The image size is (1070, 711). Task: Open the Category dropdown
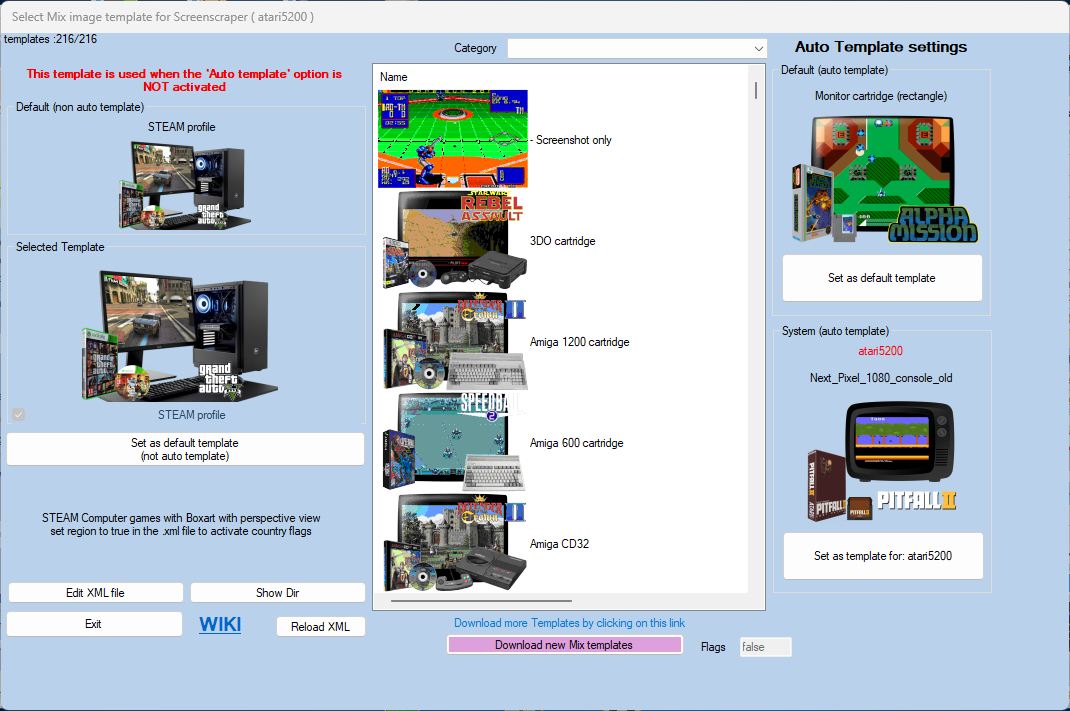pos(637,48)
